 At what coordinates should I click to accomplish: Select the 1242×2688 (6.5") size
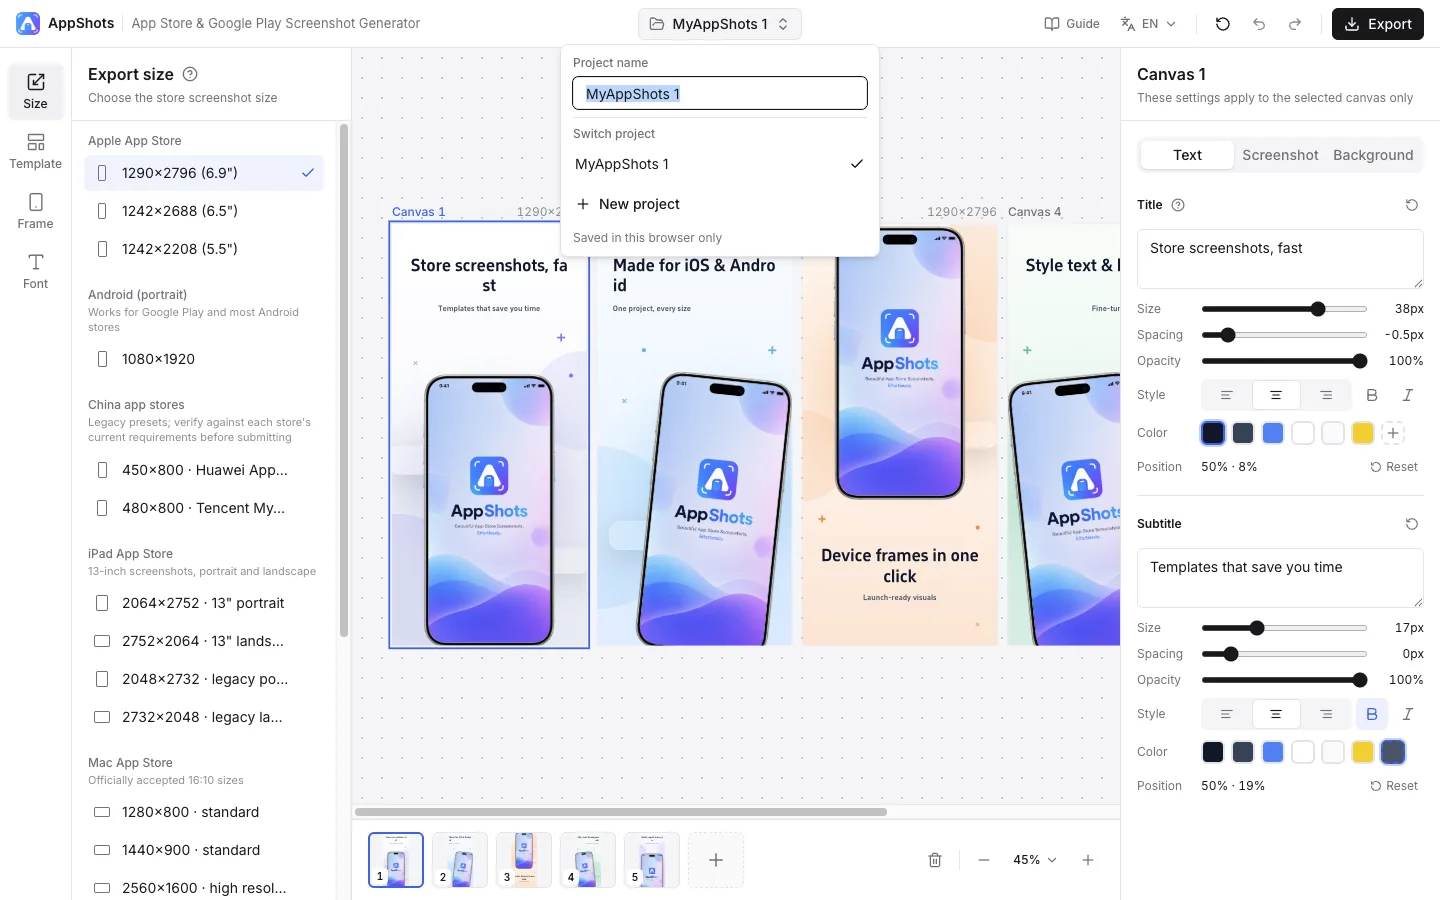[204, 211]
